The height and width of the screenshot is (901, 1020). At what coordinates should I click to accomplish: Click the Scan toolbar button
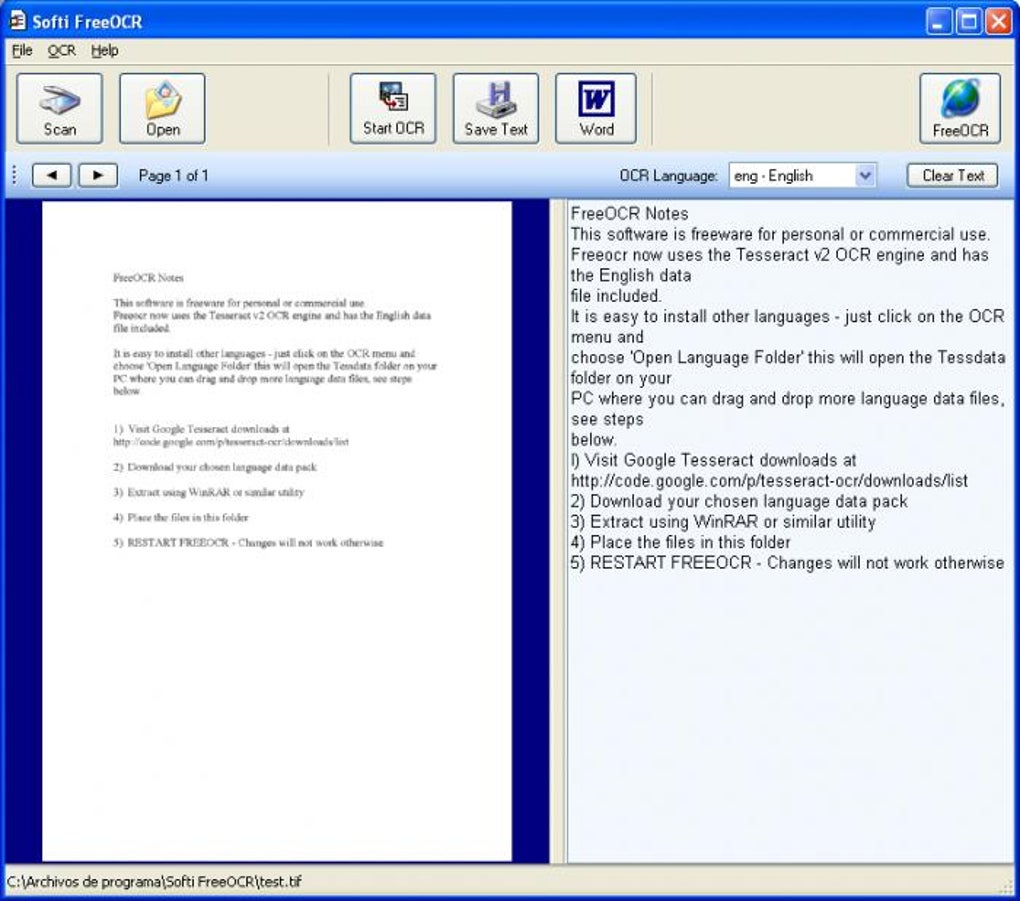point(59,109)
